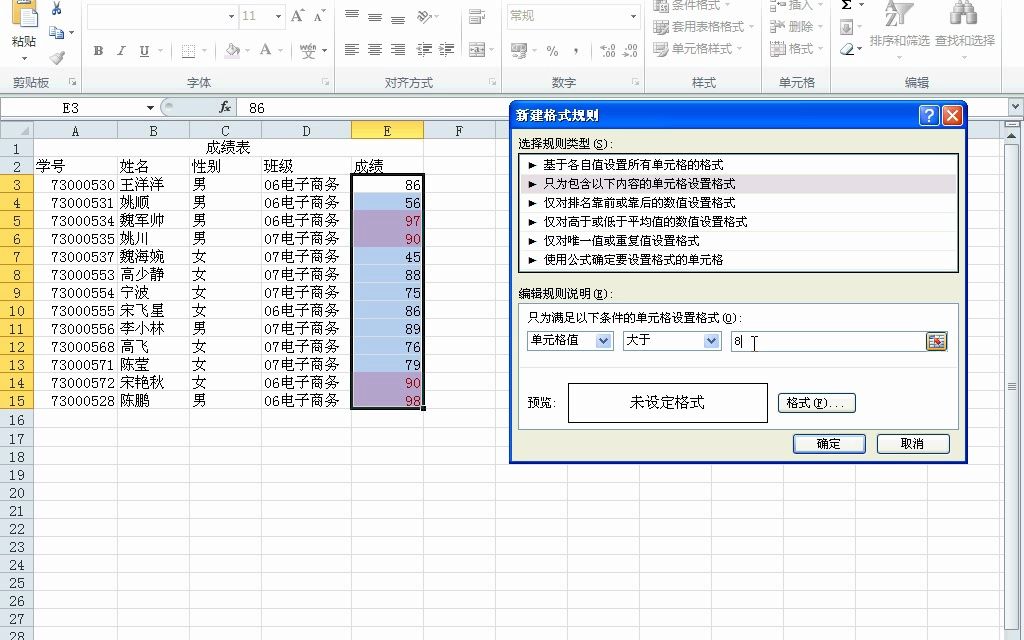Click 确定 to confirm the rule
1024x640 pixels.
[828, 443]
